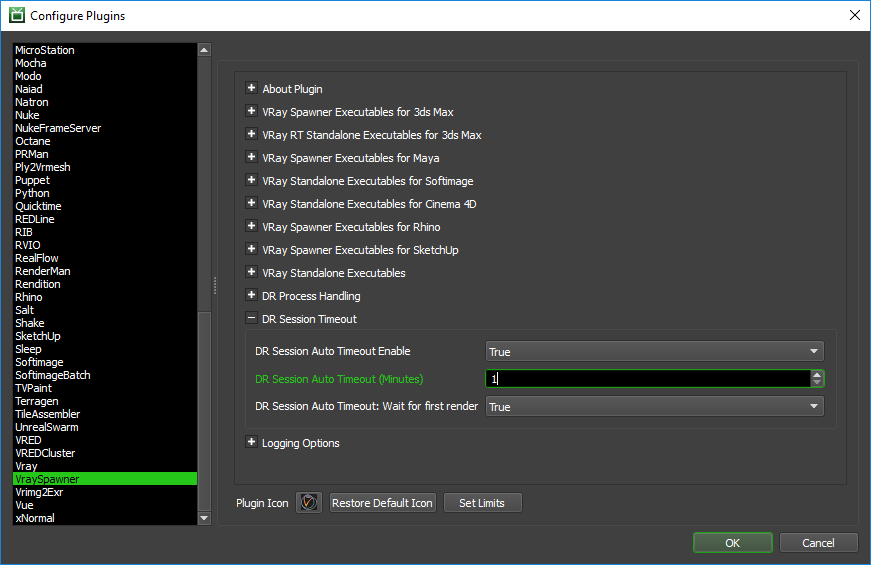Increase the auto timeout minutes value
Image resolution: width=871 pixels, height=565 pixels.
[817, 375]
